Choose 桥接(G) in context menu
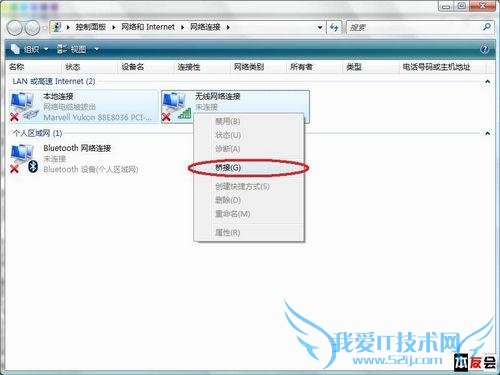Image resolution: width=500 pixels, height=375 pixels. 249,168
